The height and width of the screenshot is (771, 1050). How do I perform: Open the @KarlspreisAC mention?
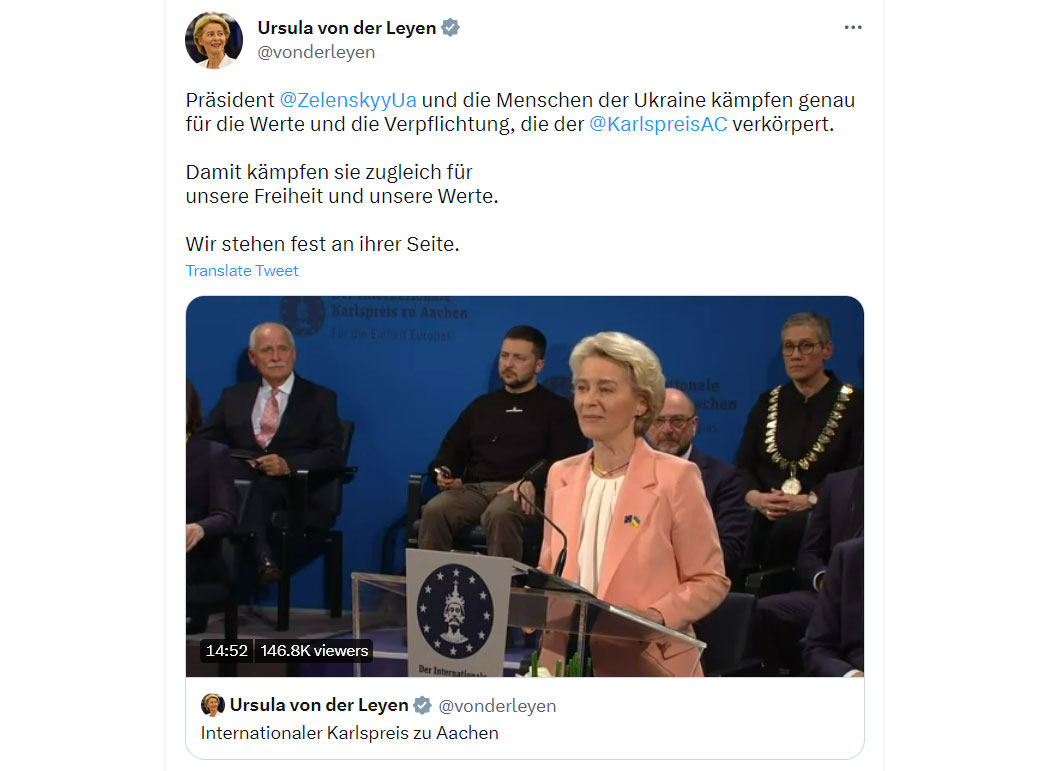pyautogui.click(x=658, y=124)
